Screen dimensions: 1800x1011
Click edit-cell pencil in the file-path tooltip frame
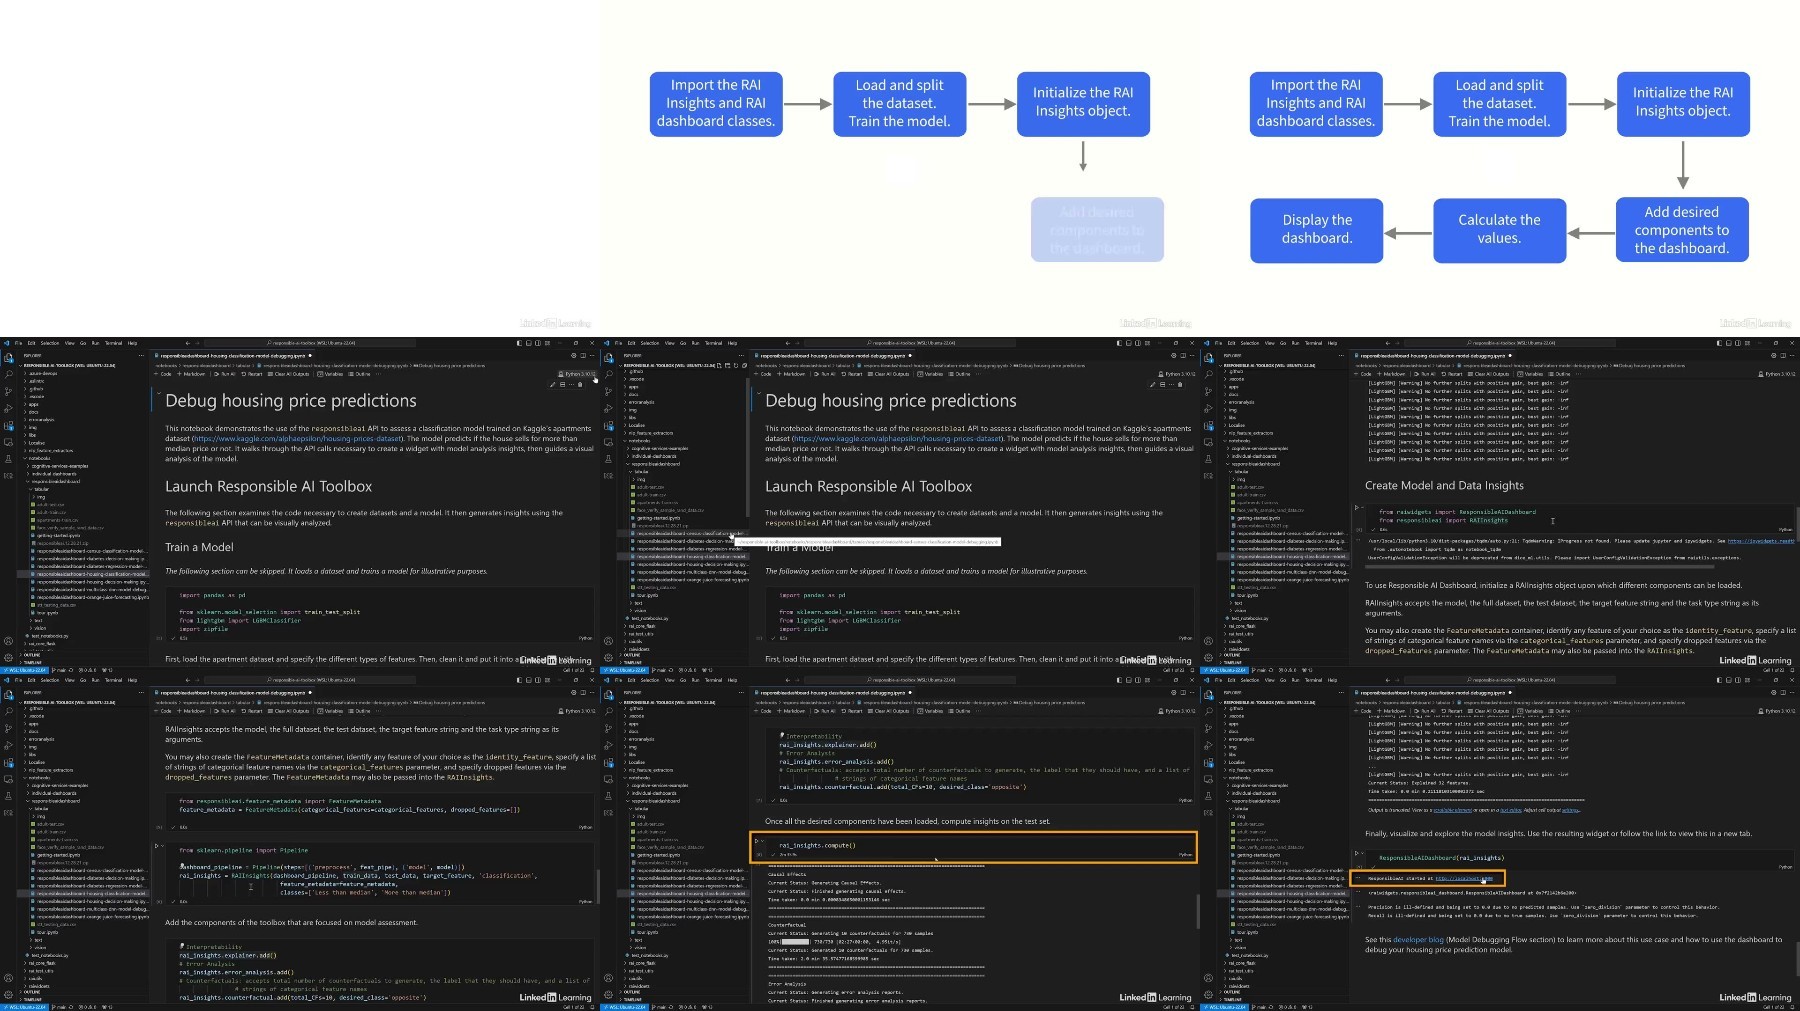pos(1153,384)
